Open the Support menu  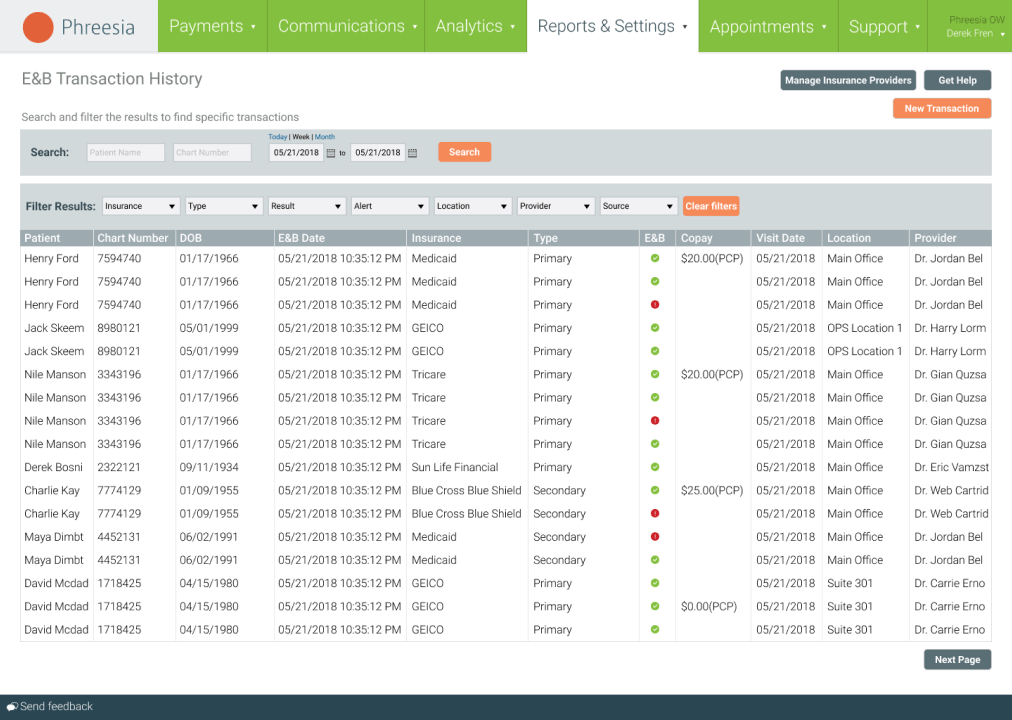click(x=883, y=26)
